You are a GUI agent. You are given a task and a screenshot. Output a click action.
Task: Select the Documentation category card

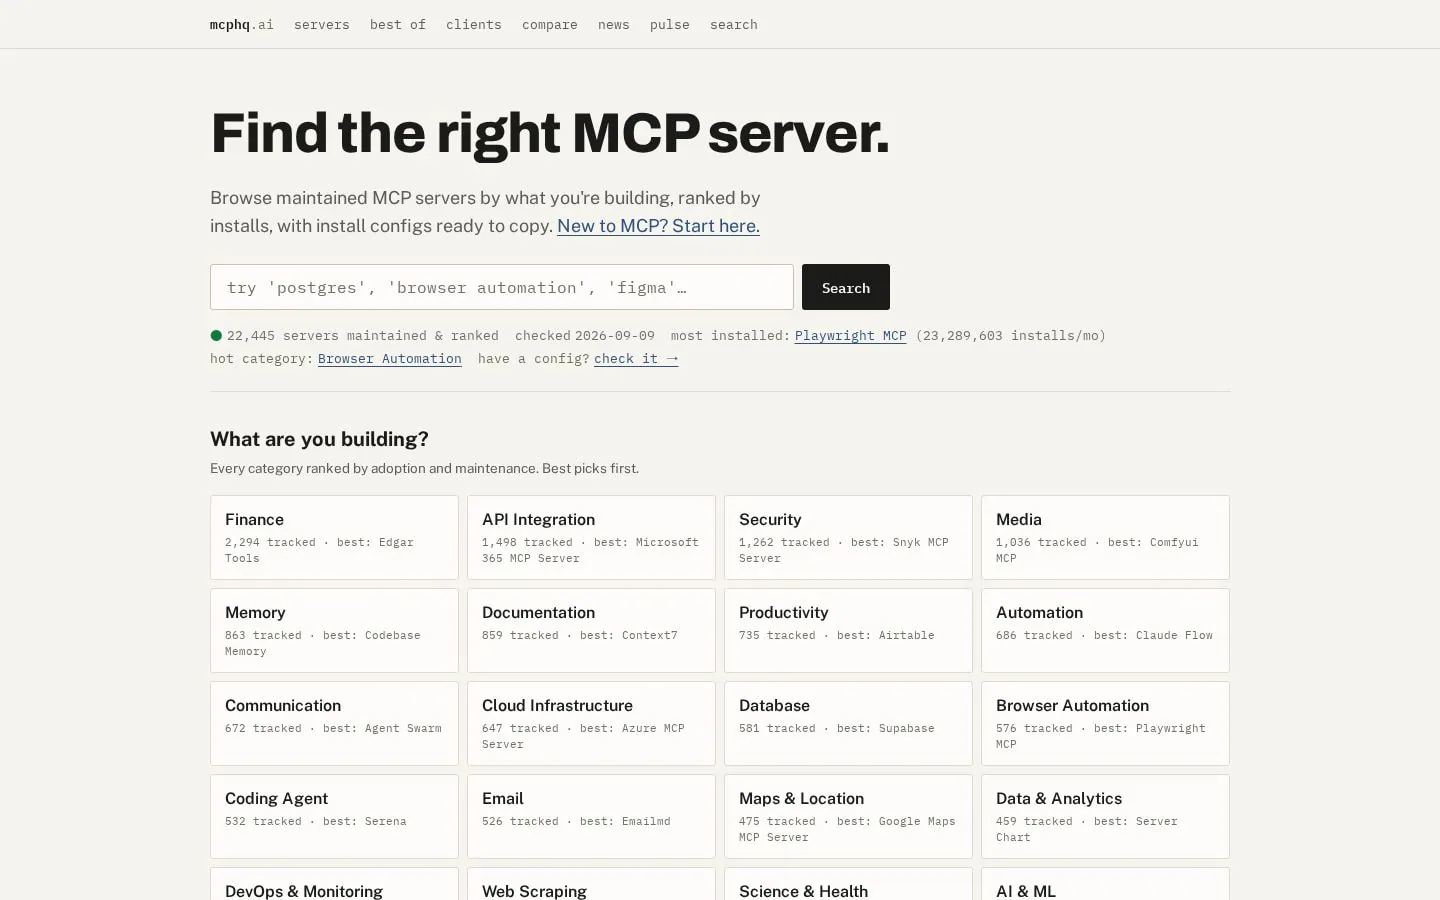(x=591, y=630)
